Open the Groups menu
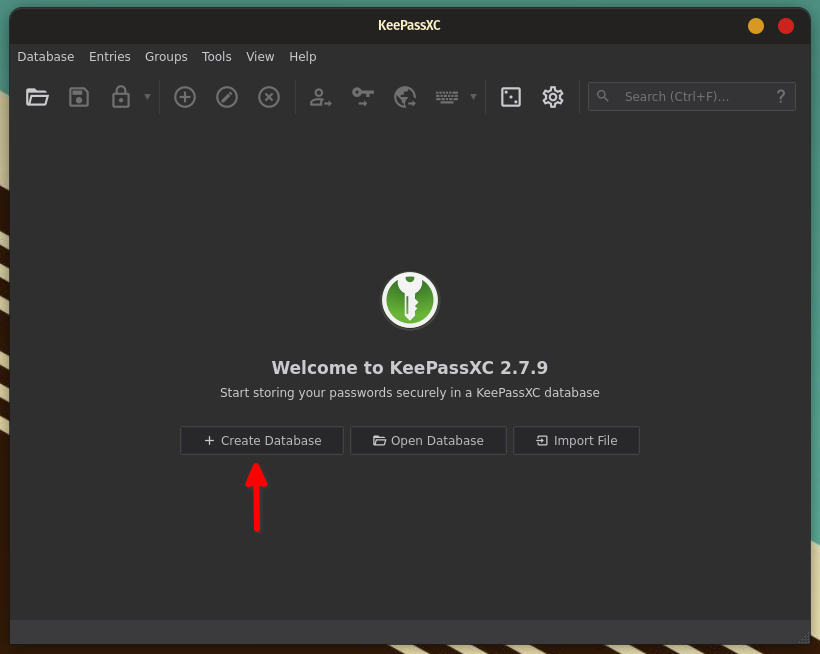The width and height of the screenshot is (820, 654). (x=166, y=56)
